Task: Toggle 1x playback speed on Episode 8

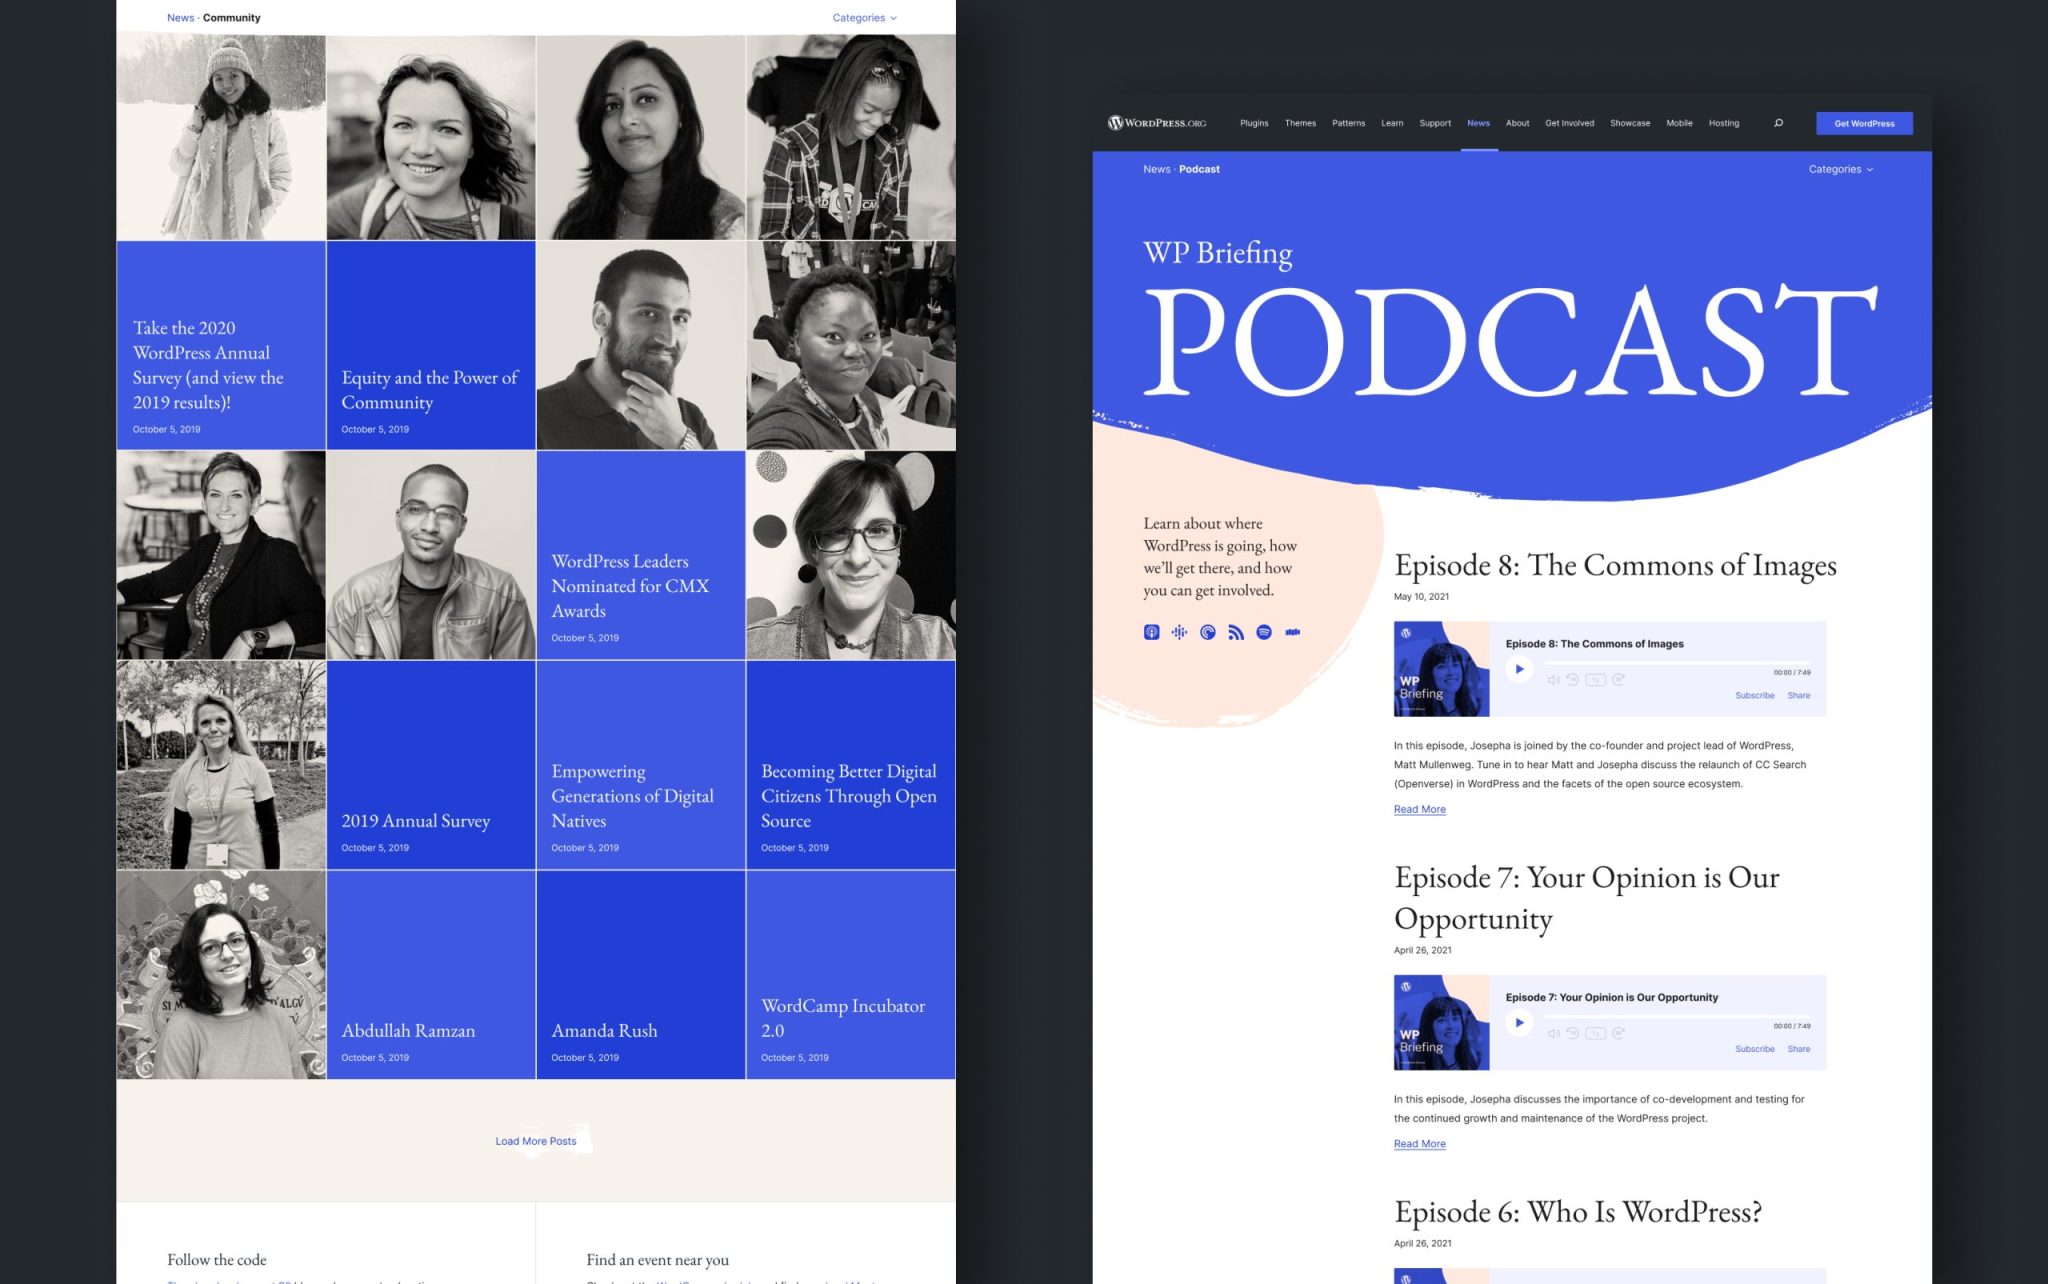Action: click(1595, 680)
